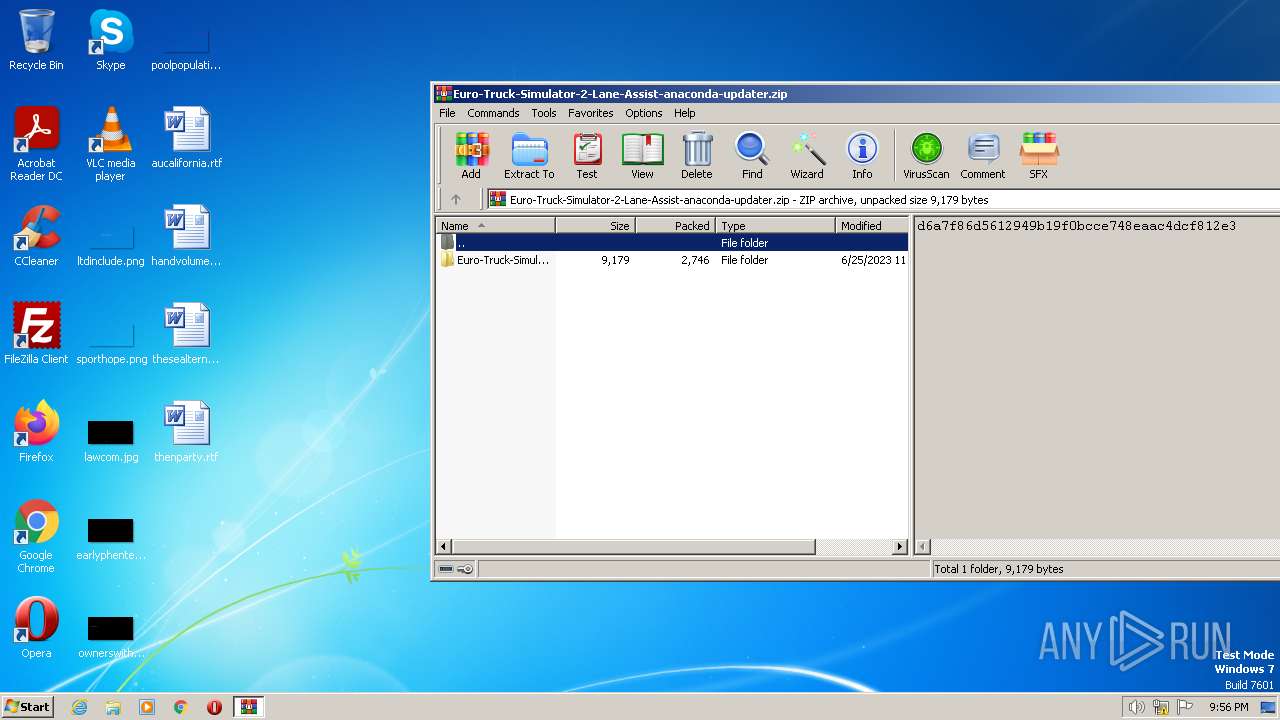This screenshot has width=1280, height=720.
Task: Sort by the Name column header
Action: point(496,226)
